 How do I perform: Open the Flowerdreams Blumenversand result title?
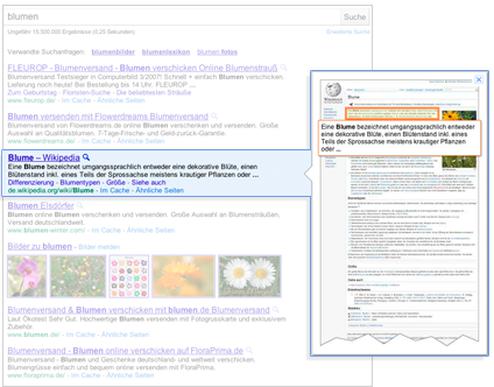coord(108,116)
